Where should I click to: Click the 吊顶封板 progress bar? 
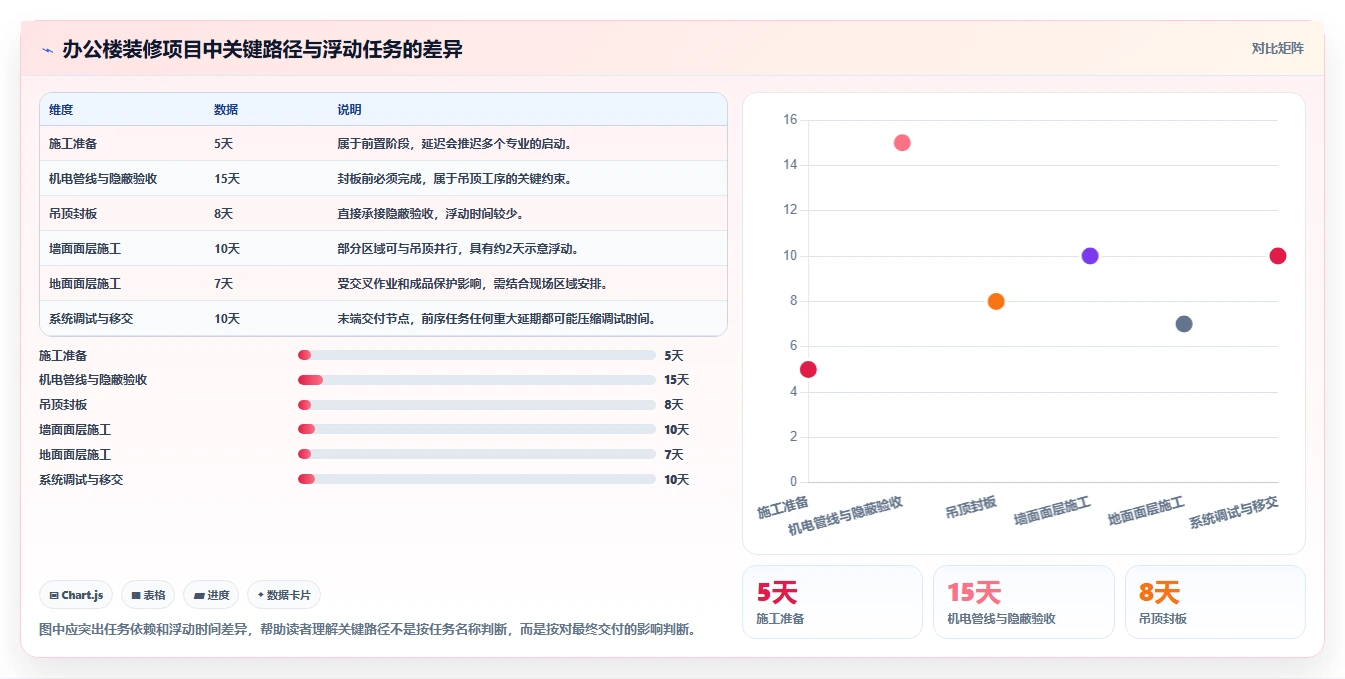(x=477, y=405)
